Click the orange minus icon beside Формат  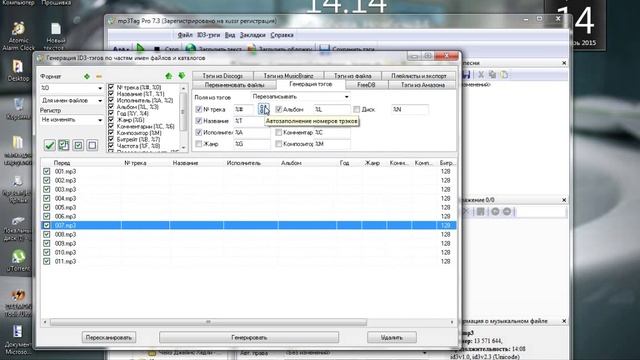[99, 76]
